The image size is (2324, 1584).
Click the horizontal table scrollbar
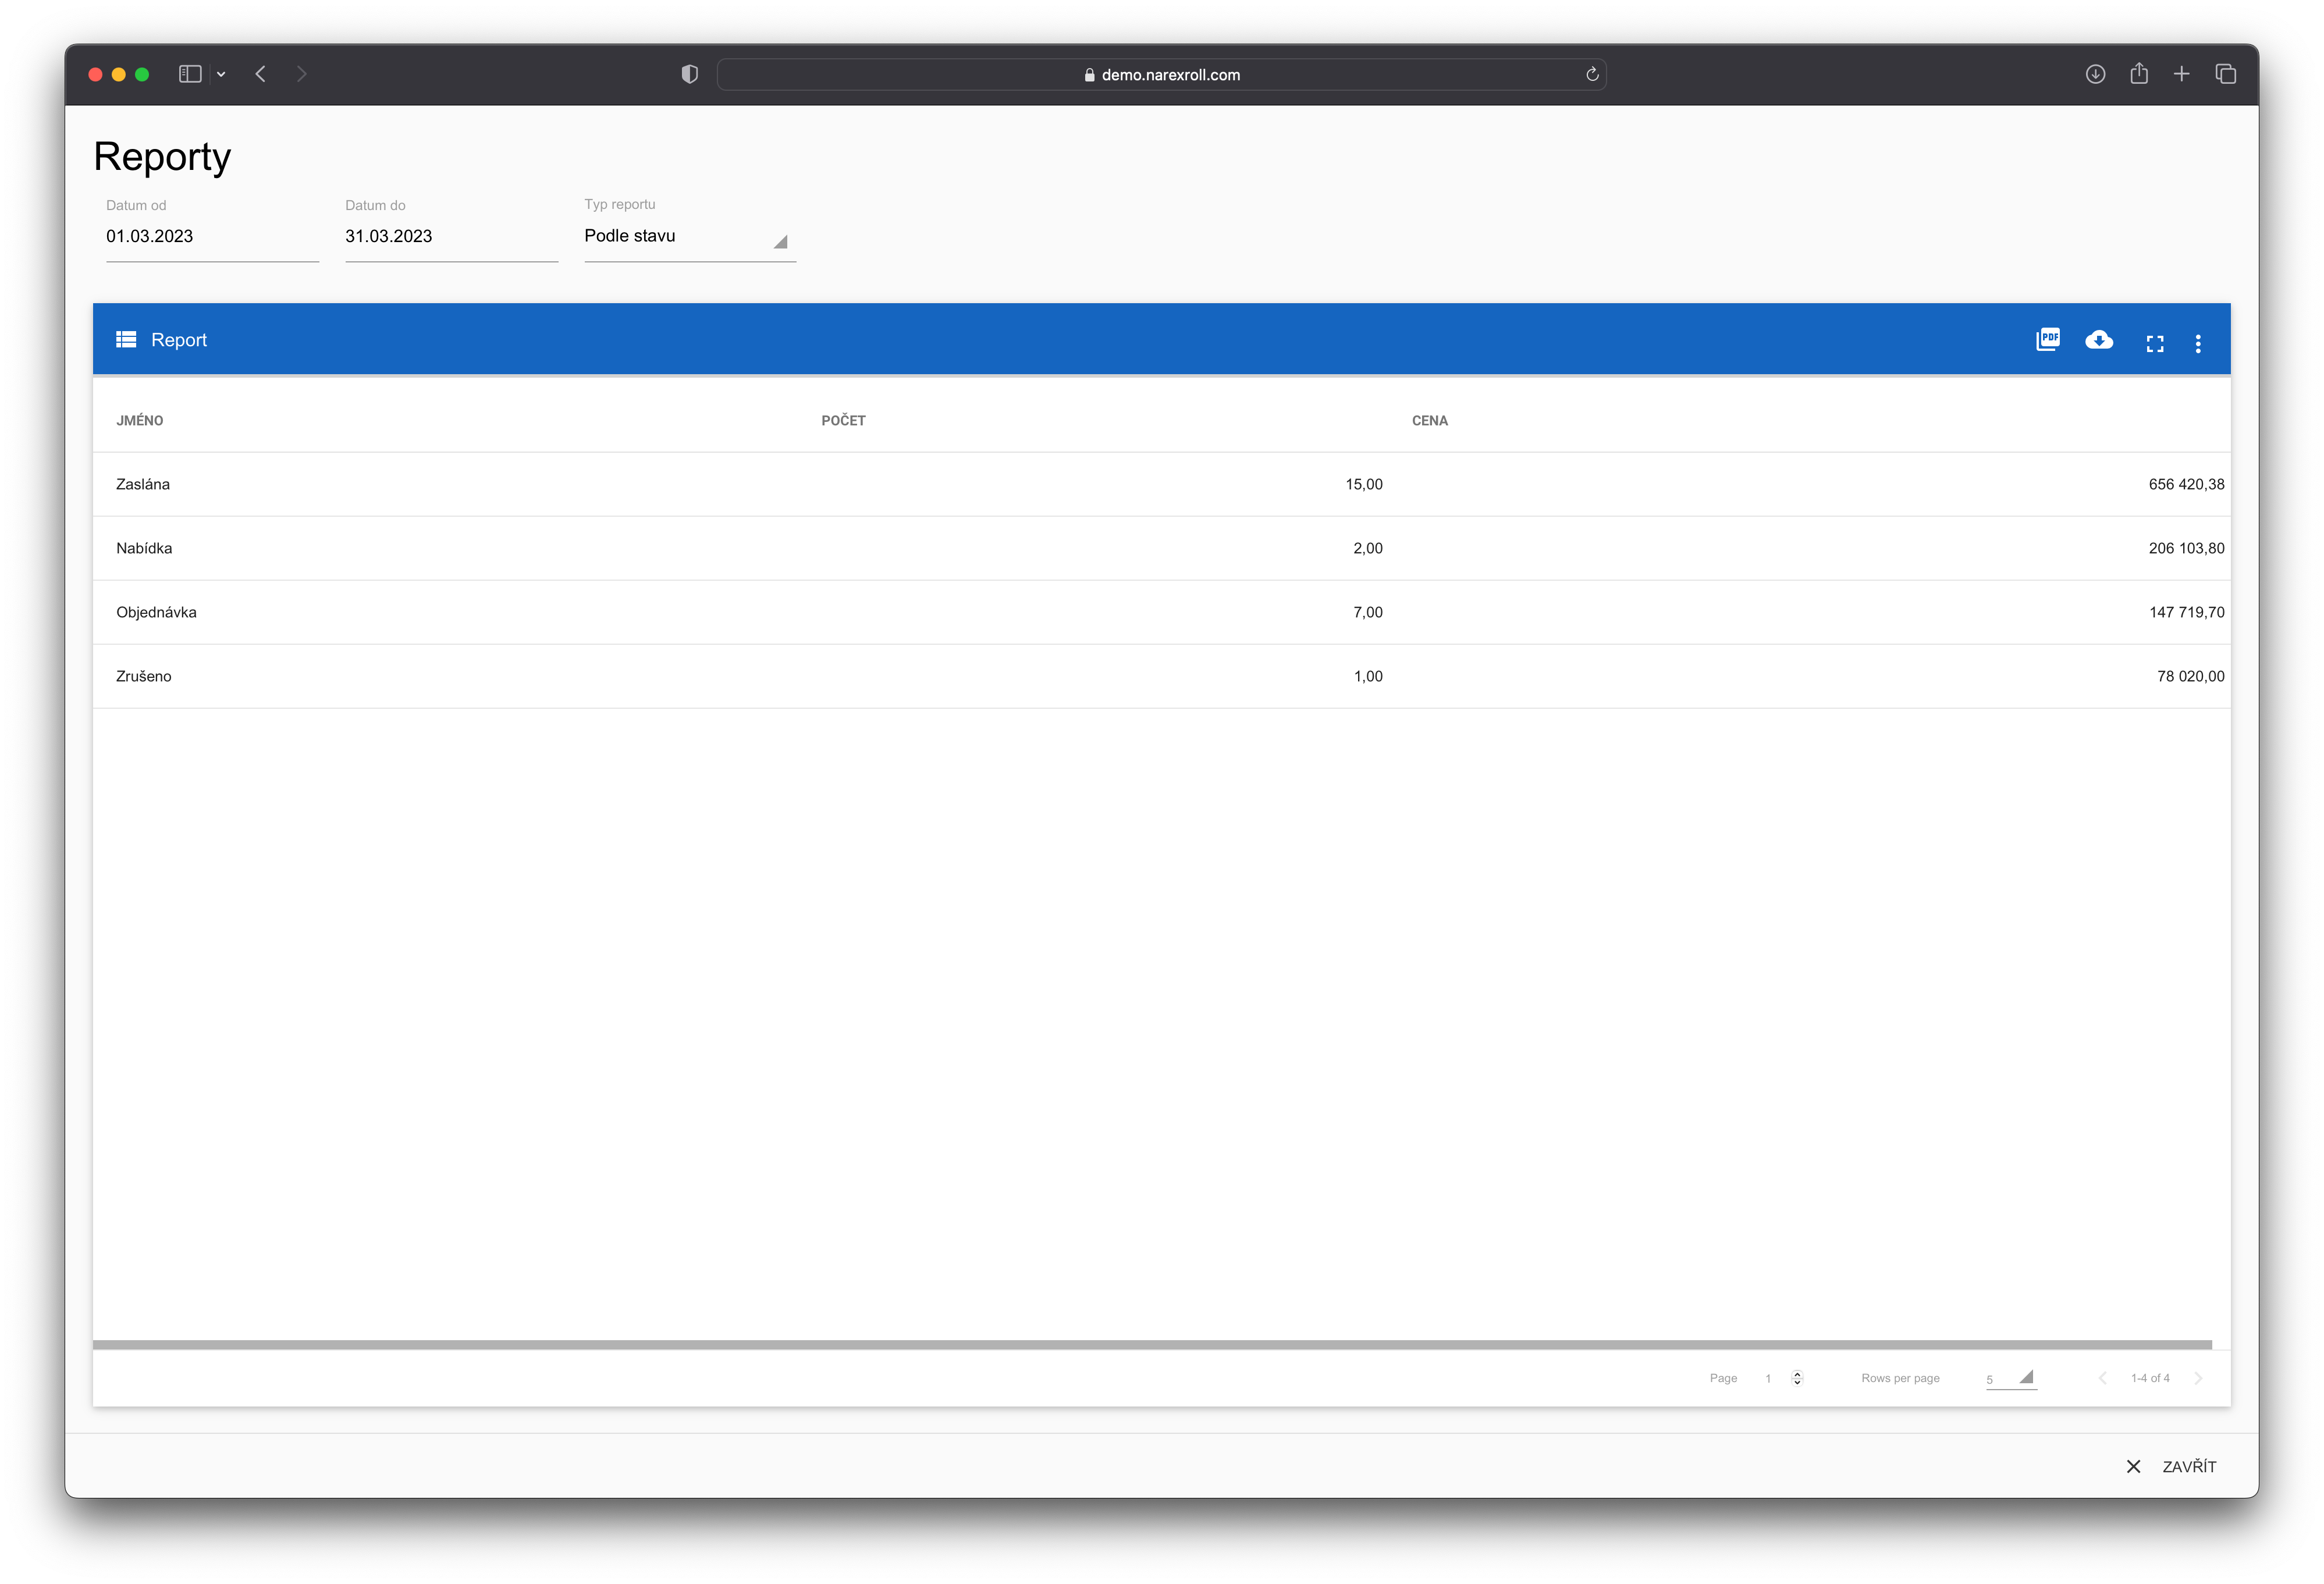(1152, 1345)
